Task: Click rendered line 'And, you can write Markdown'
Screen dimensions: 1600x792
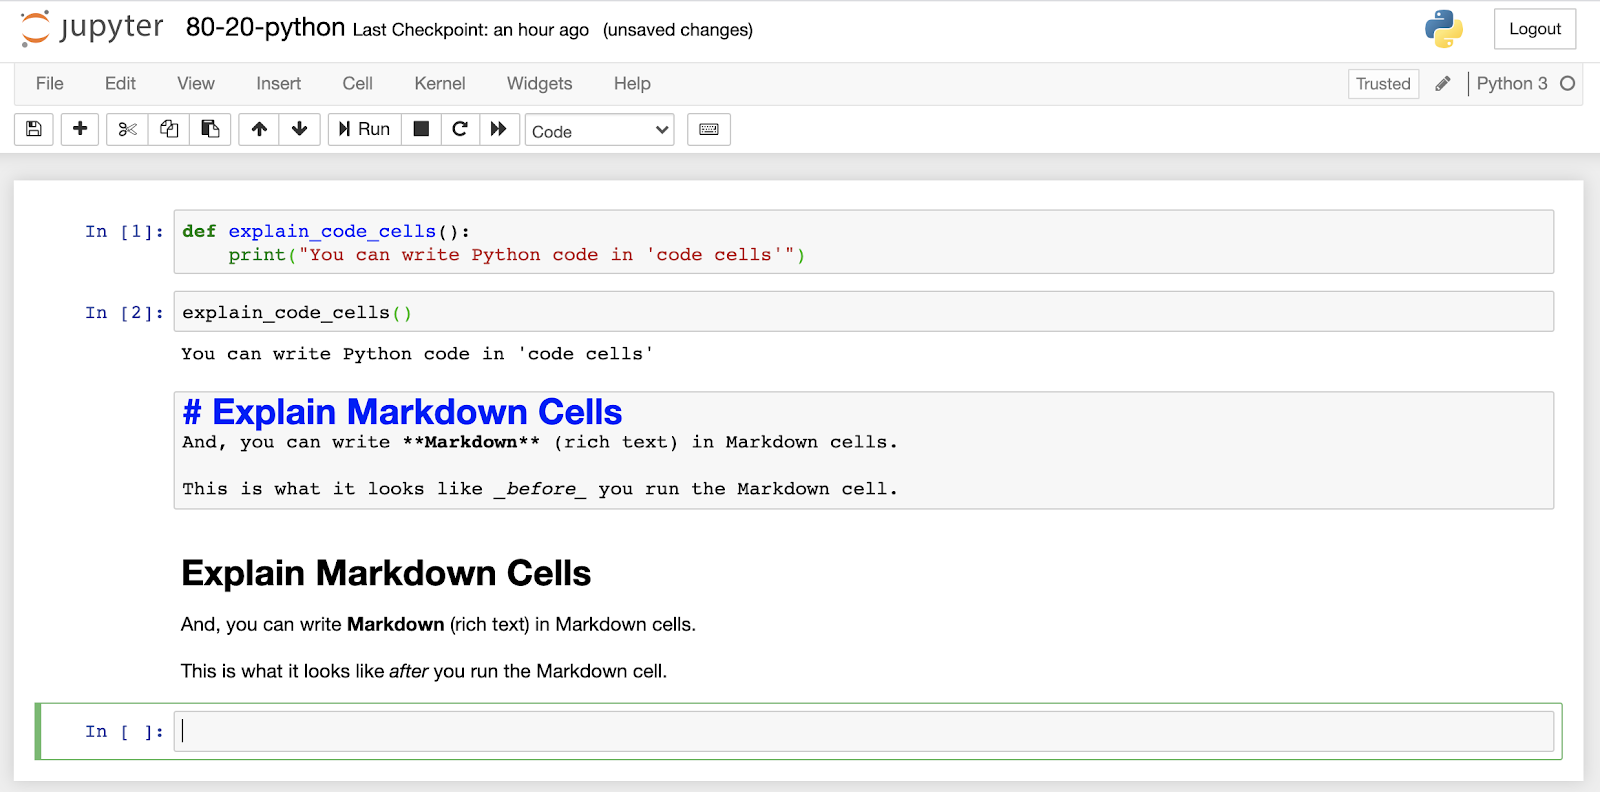Action: [x=438, y=624]
